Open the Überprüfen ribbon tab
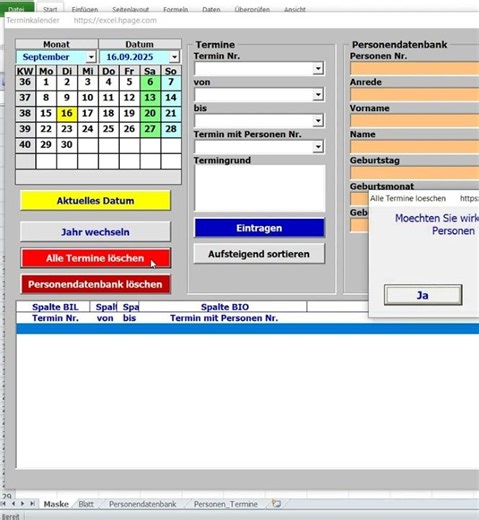The height and width of the screenshot is (520, 479). coord(252,9)
